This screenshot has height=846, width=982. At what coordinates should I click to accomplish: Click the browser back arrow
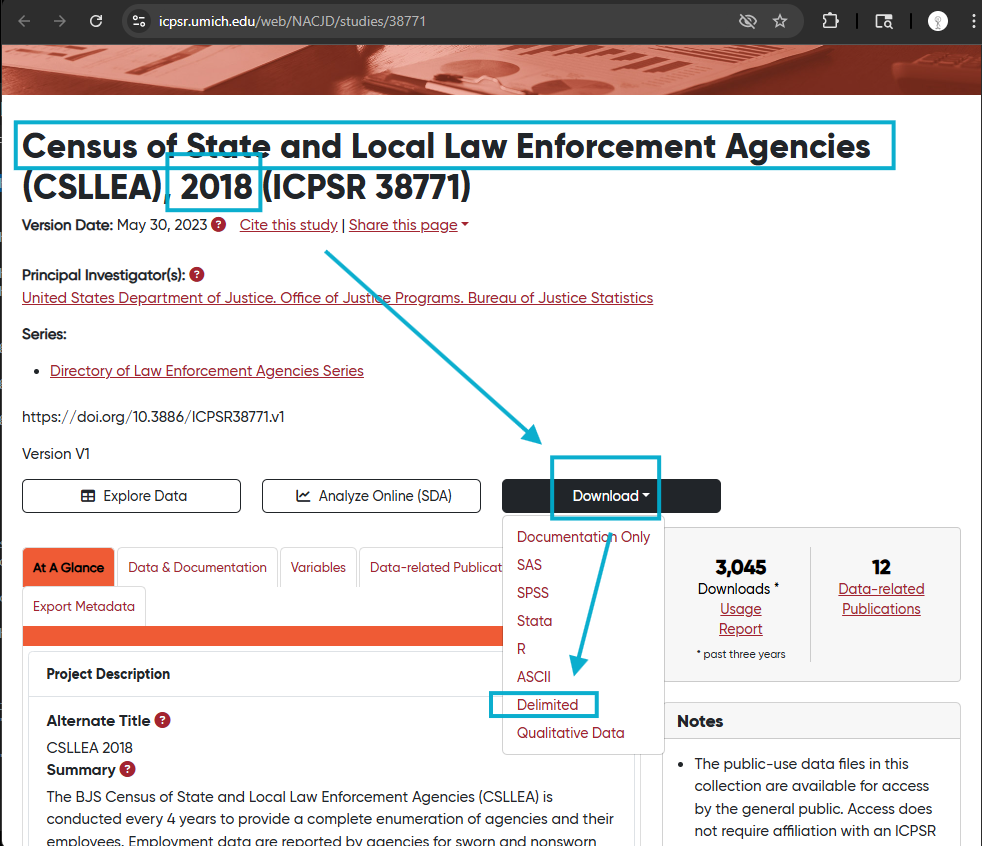[x=25, y=21]
